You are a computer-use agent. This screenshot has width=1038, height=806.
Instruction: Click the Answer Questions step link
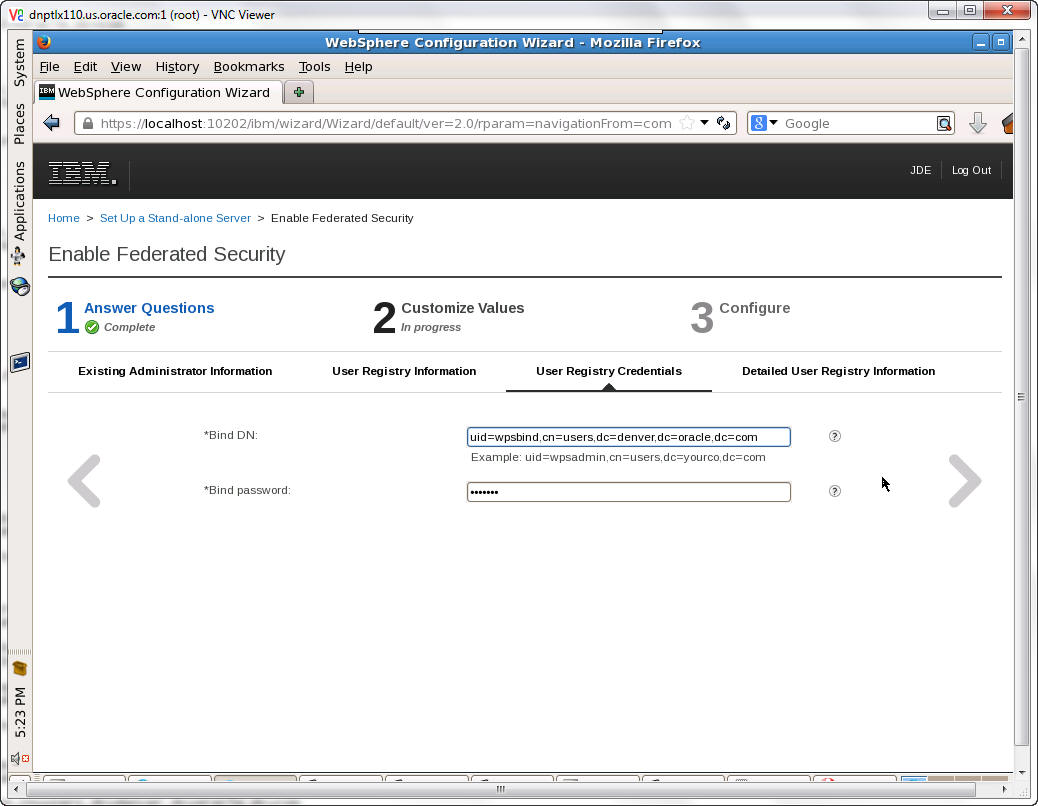coord(149,308)
